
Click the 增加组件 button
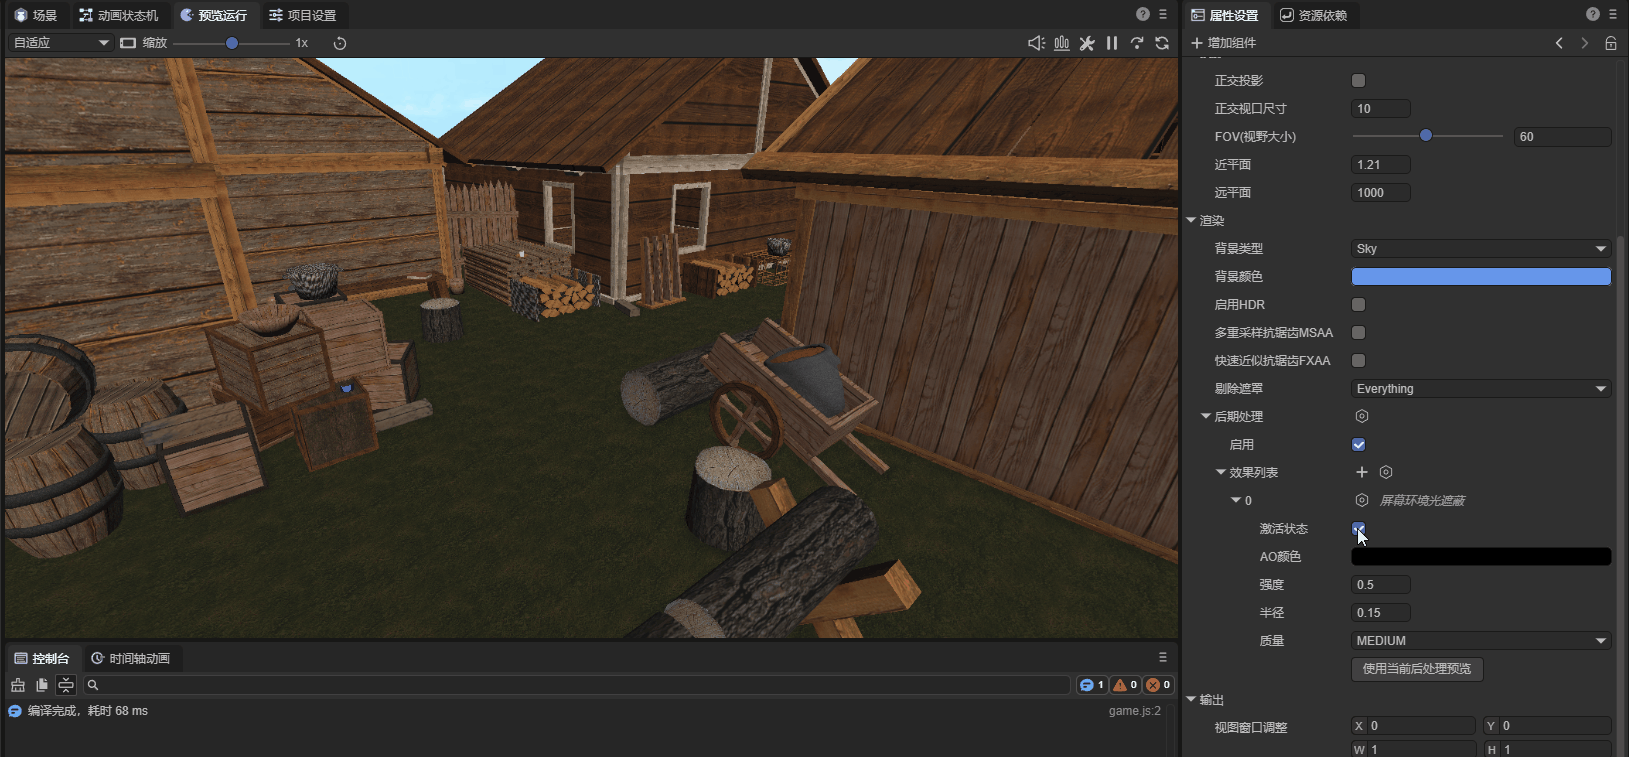coord(1223,43)
